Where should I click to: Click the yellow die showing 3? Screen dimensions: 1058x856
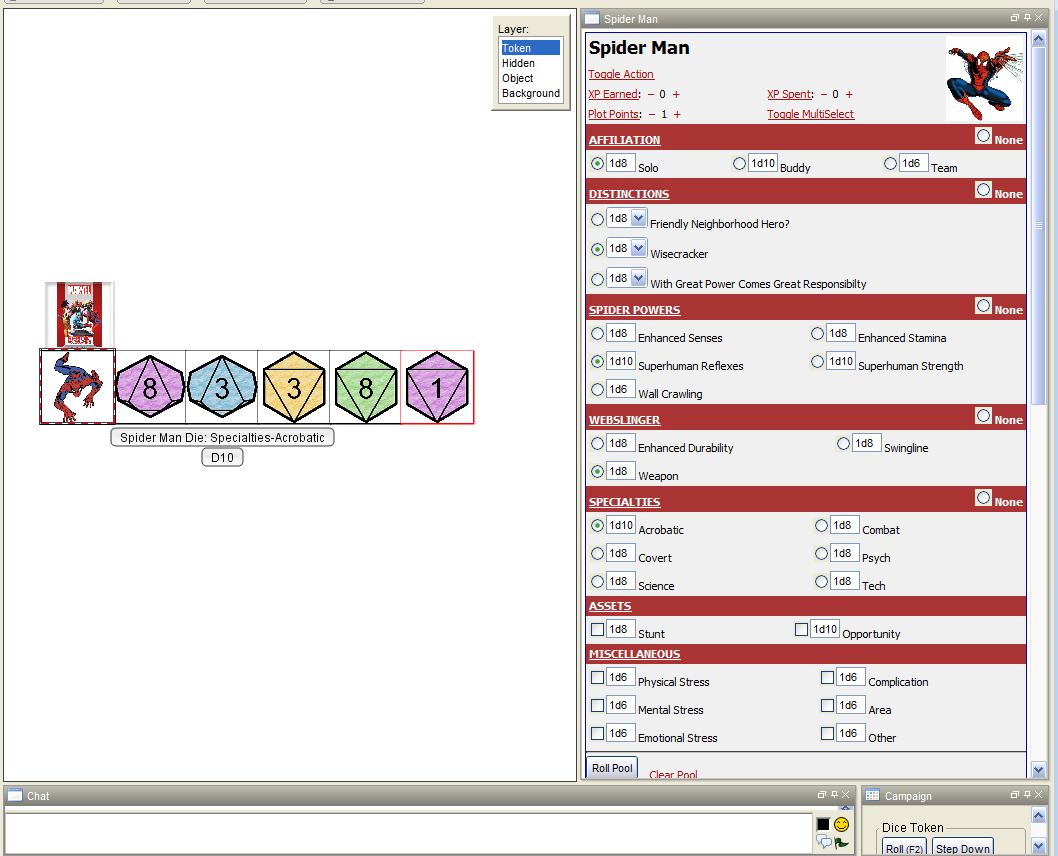(294, 387)
